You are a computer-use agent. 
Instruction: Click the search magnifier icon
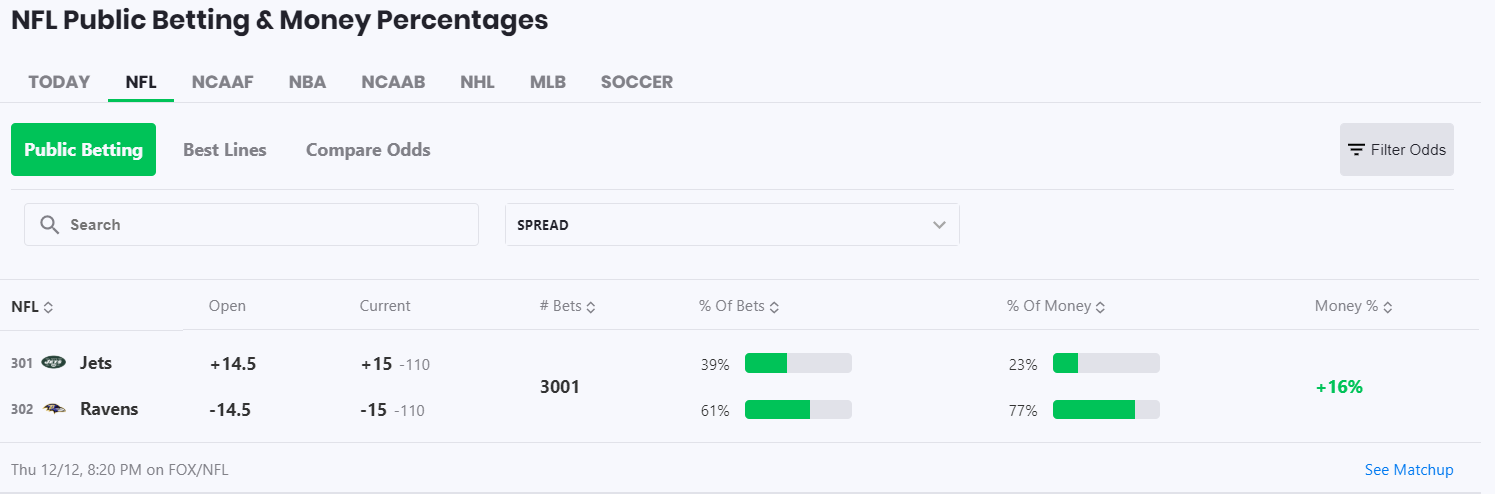(49, 225)
